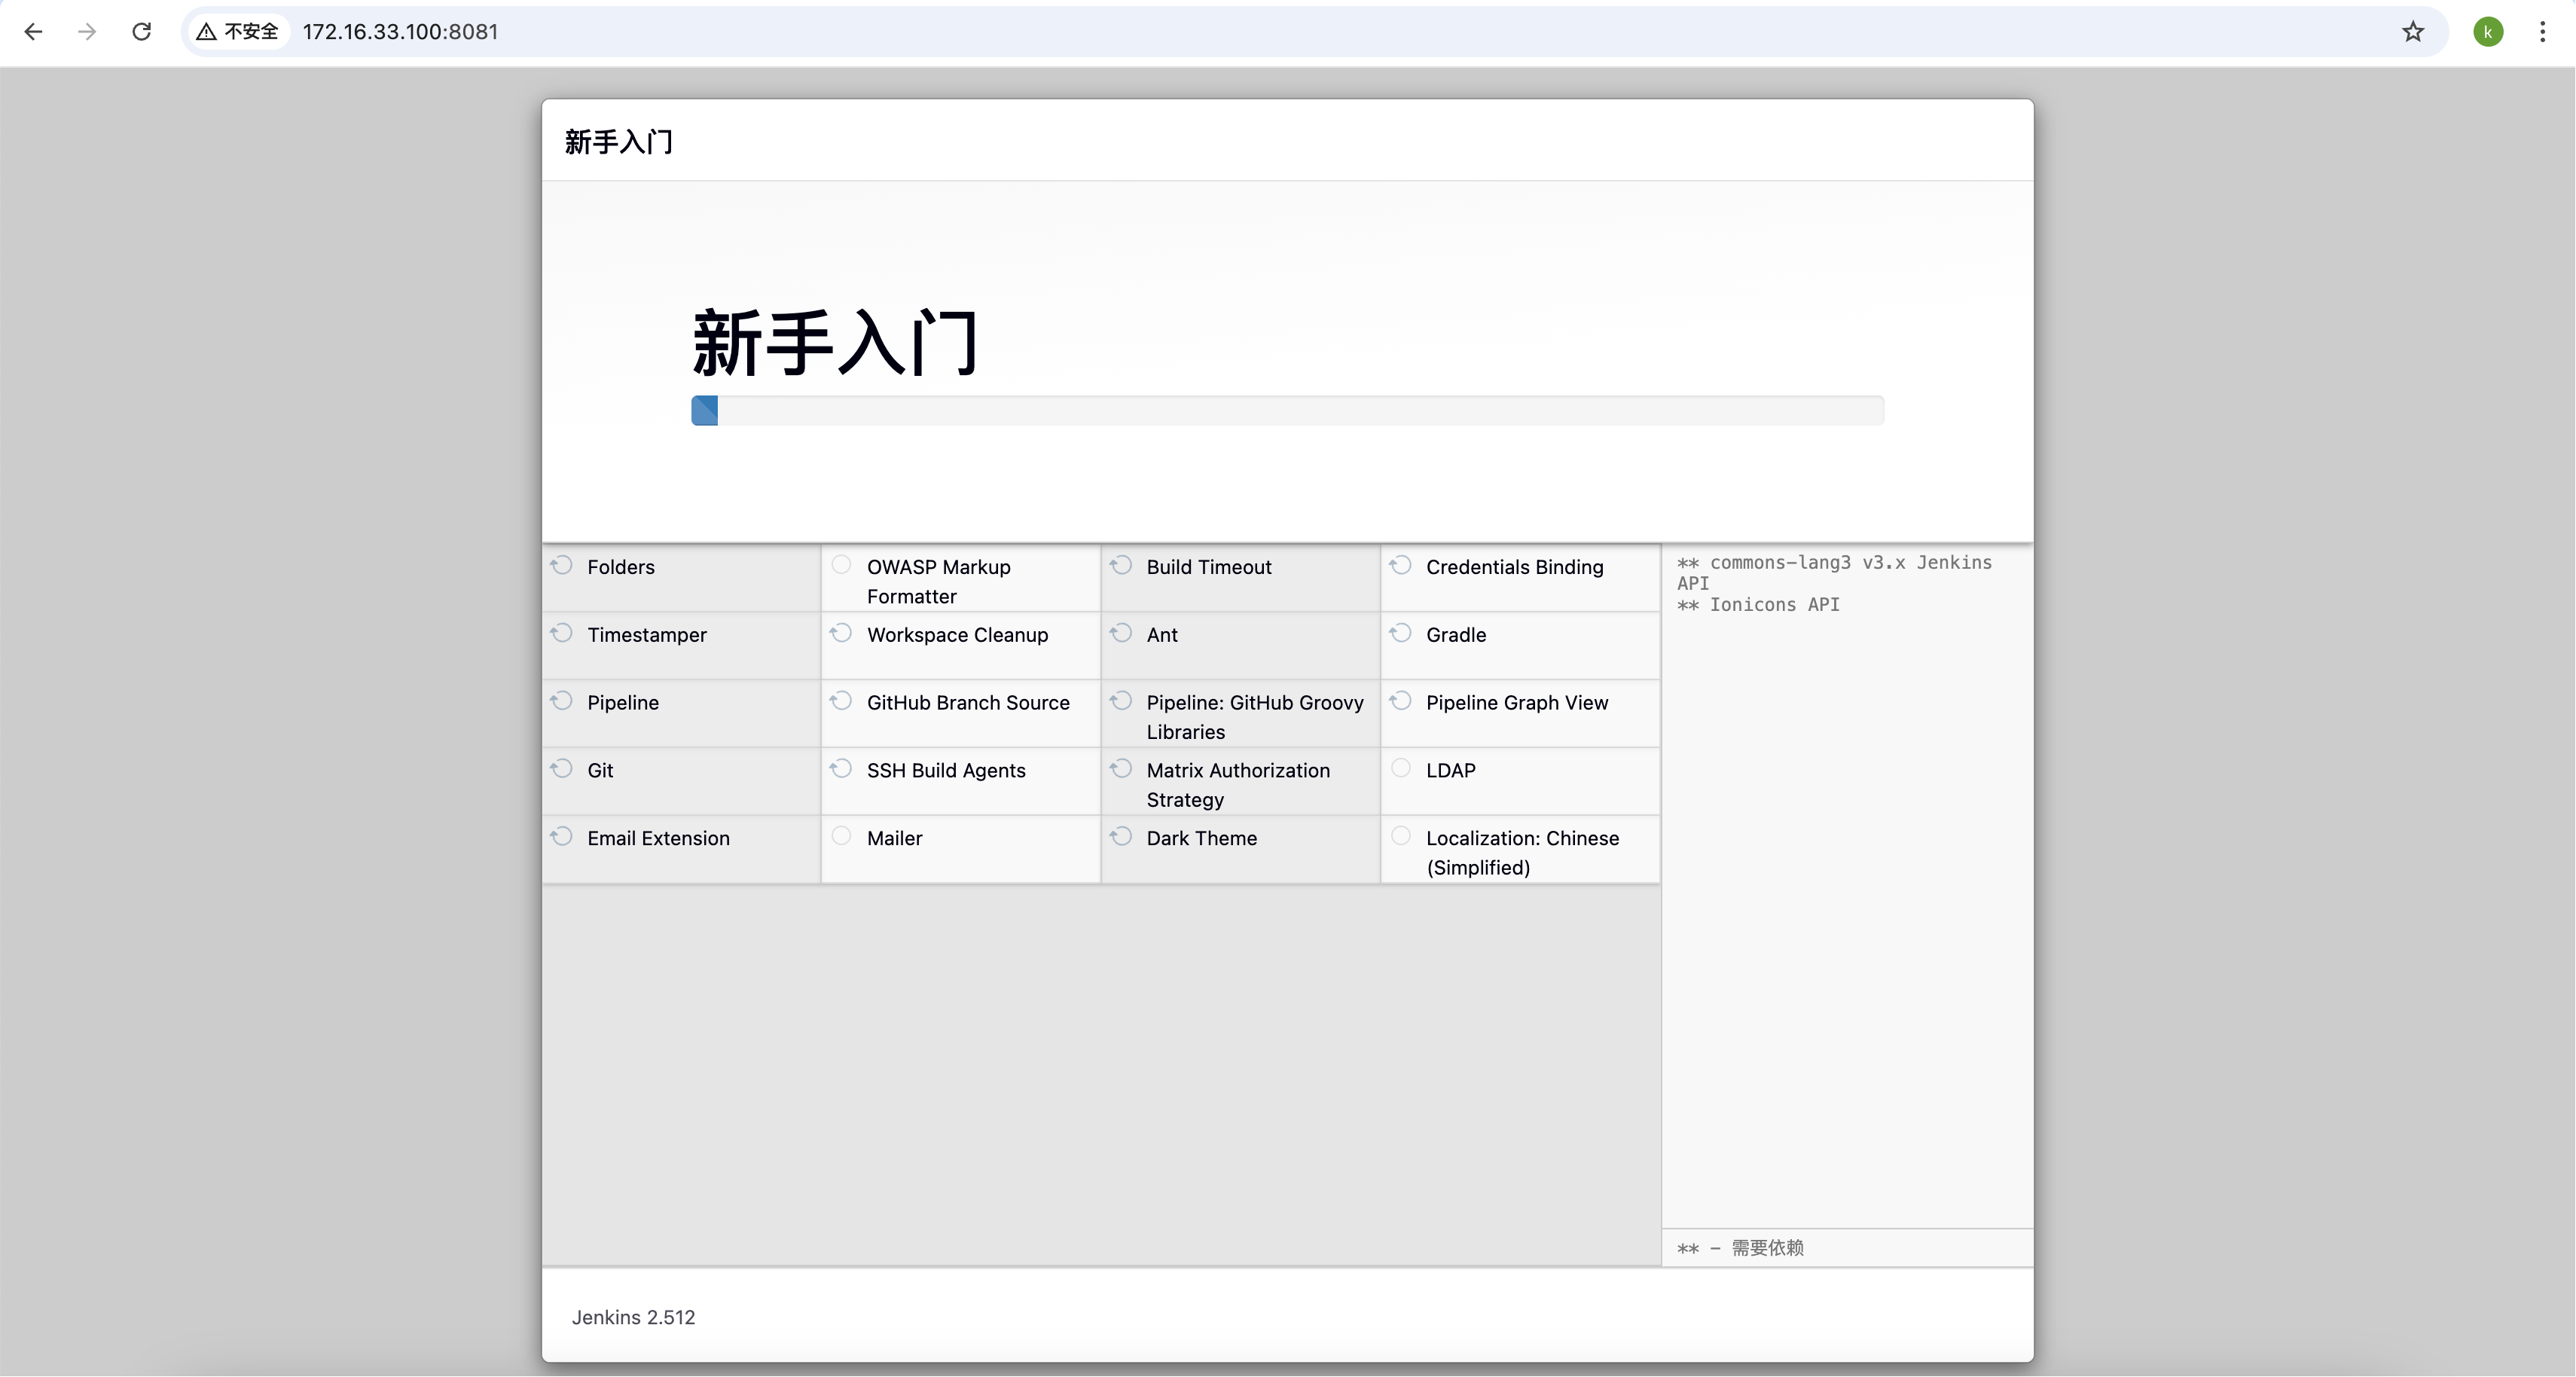
Task: Click the LDAP plugin status icon
Action: (1401, 768)
